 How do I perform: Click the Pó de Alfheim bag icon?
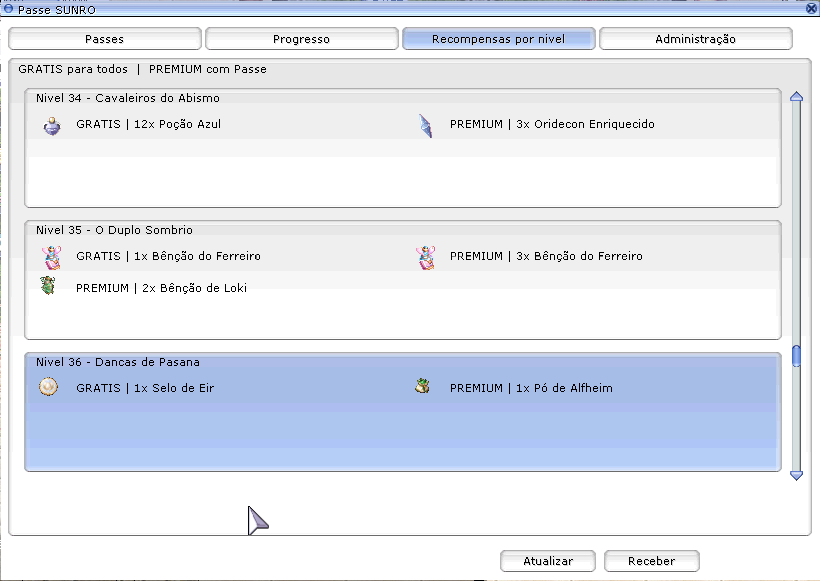(422, 386)
